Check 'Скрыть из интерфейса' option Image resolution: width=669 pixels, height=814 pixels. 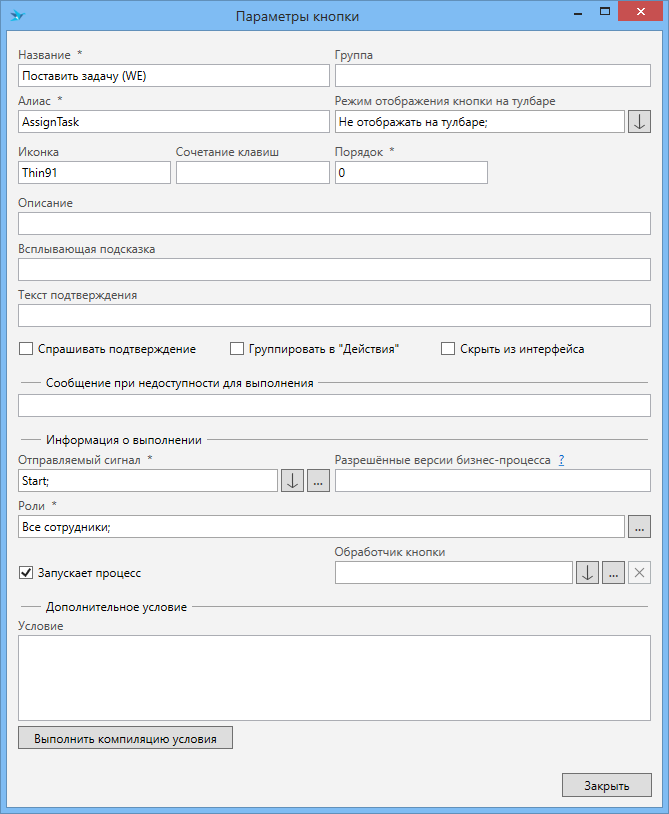(448, 349)
